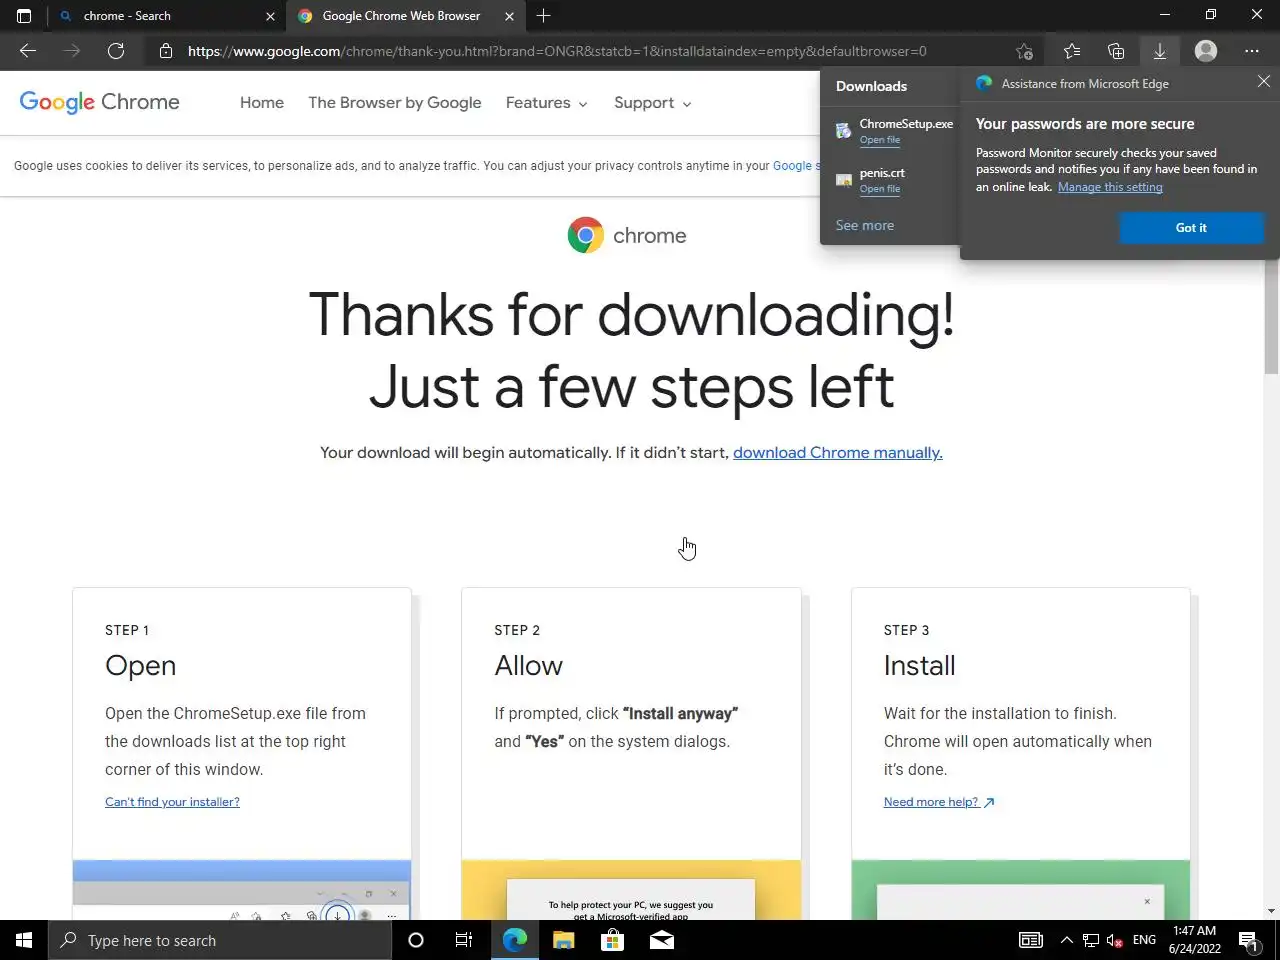The image size is (1280, 960).
Task: Click the muted volume tray icon
Action: 1116,940
